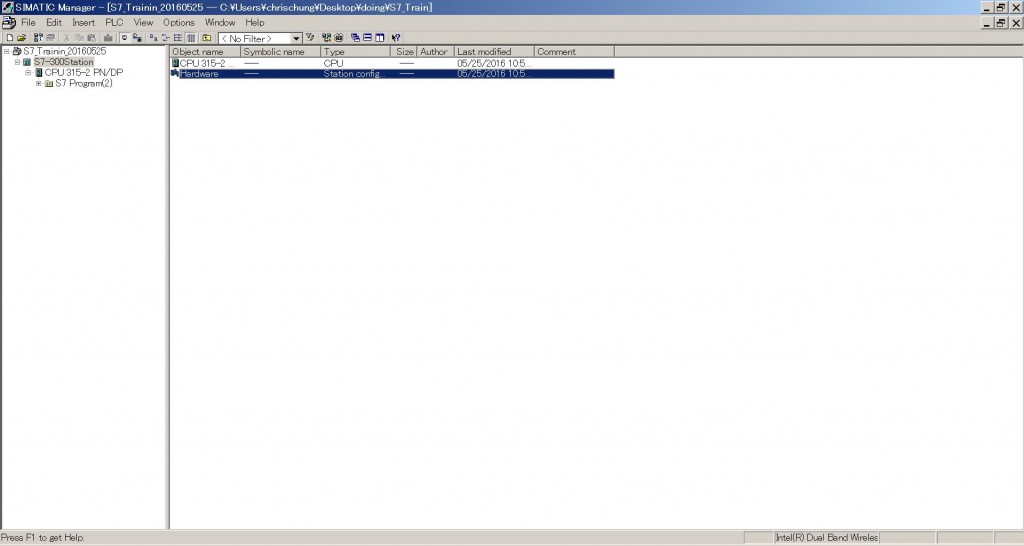Switch to Large Icons view
Viewport: 1024px width, 546px height.
tap(153, 38)
